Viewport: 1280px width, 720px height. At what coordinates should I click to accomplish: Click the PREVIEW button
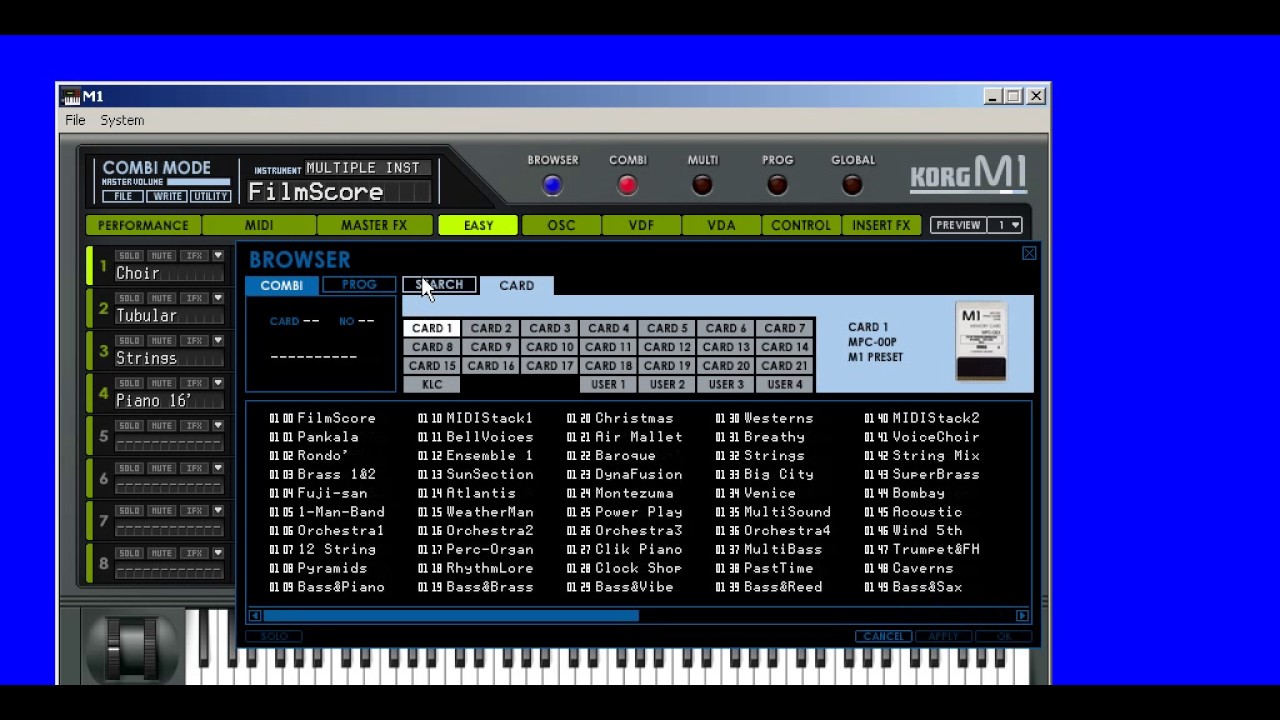click(x=958, y=225)
